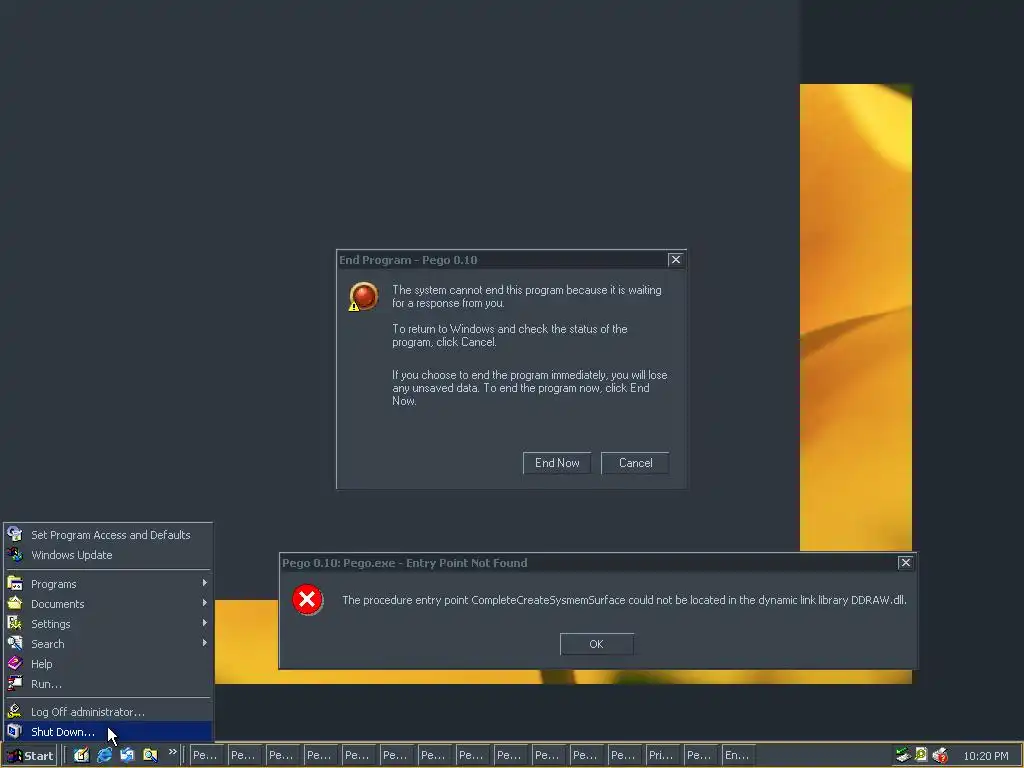1024x768 pixels.
Task: Click the 10:20 PM clock
Action: [985, 756]
